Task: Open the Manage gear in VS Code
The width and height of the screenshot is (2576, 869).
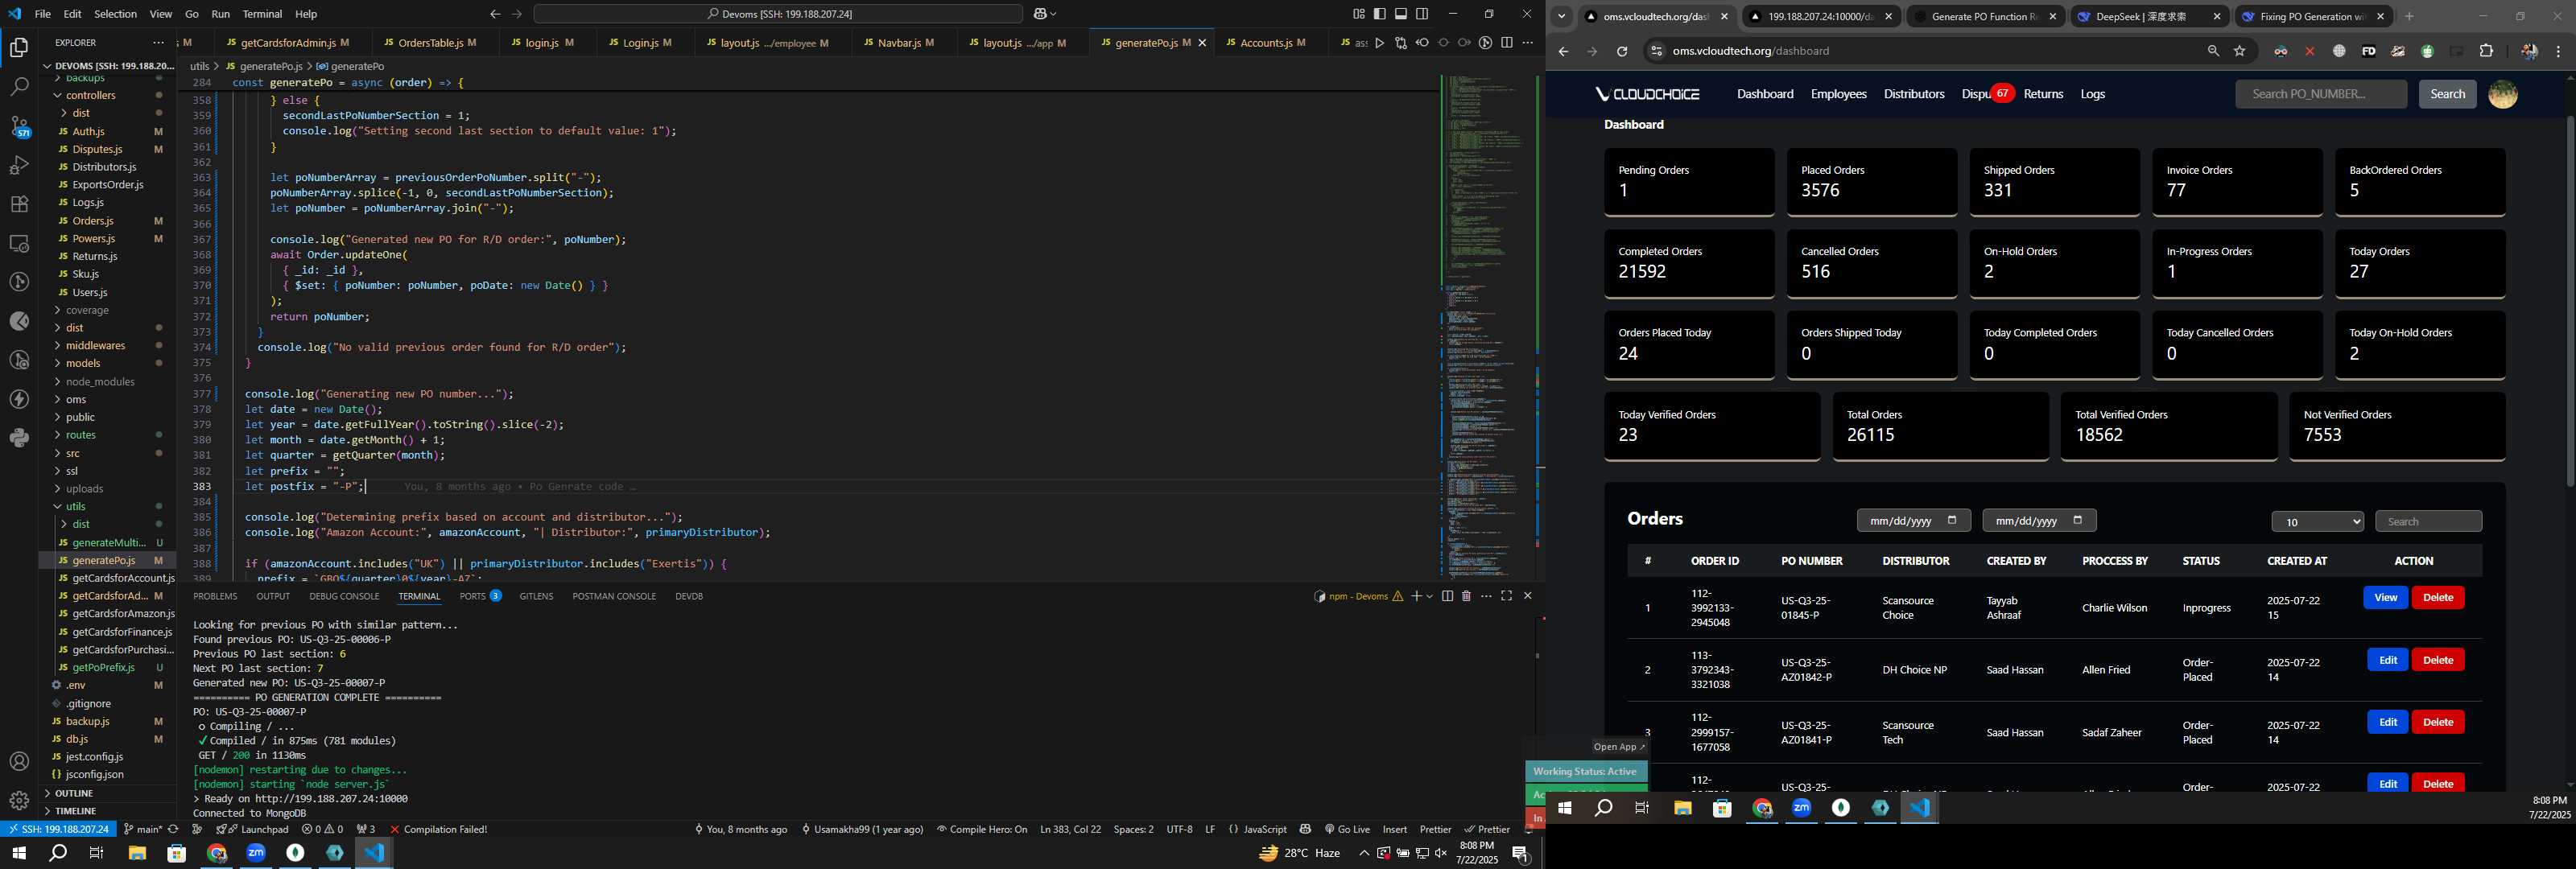Action: click(19, 801)
